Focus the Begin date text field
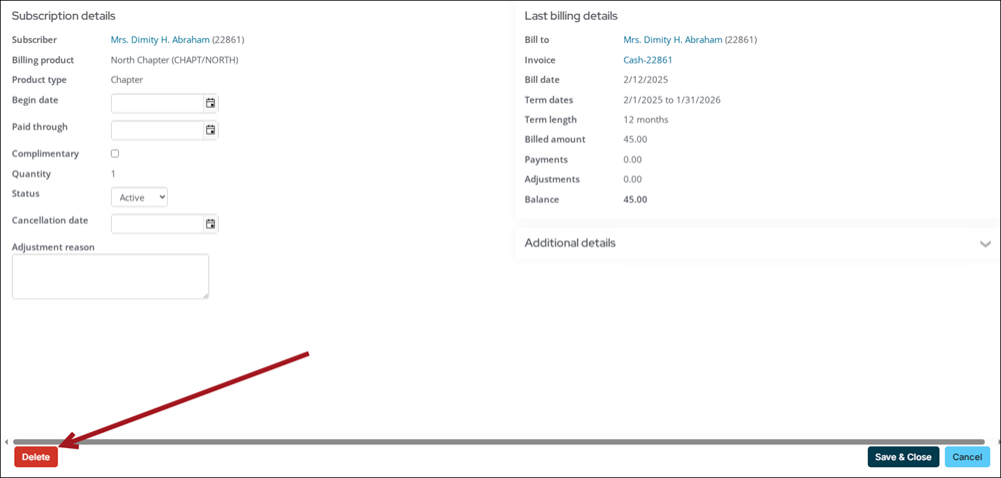This screenshot has width=1001, height=478. tap(157, 103)
